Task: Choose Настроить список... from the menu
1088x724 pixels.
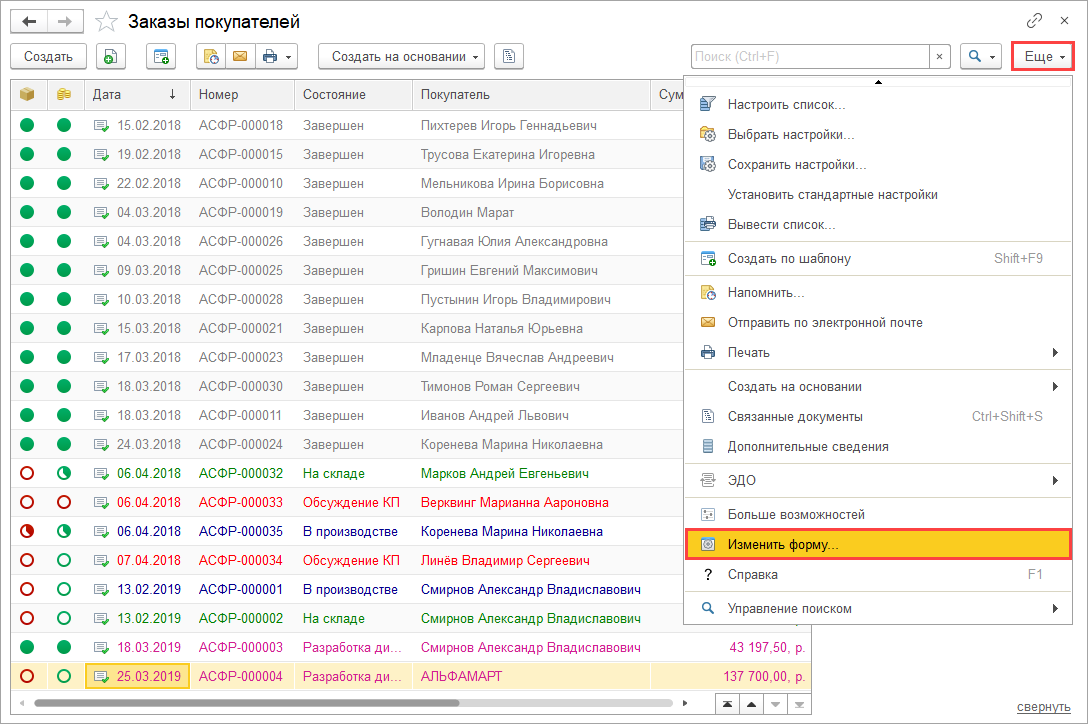Action: click(786, 104)
